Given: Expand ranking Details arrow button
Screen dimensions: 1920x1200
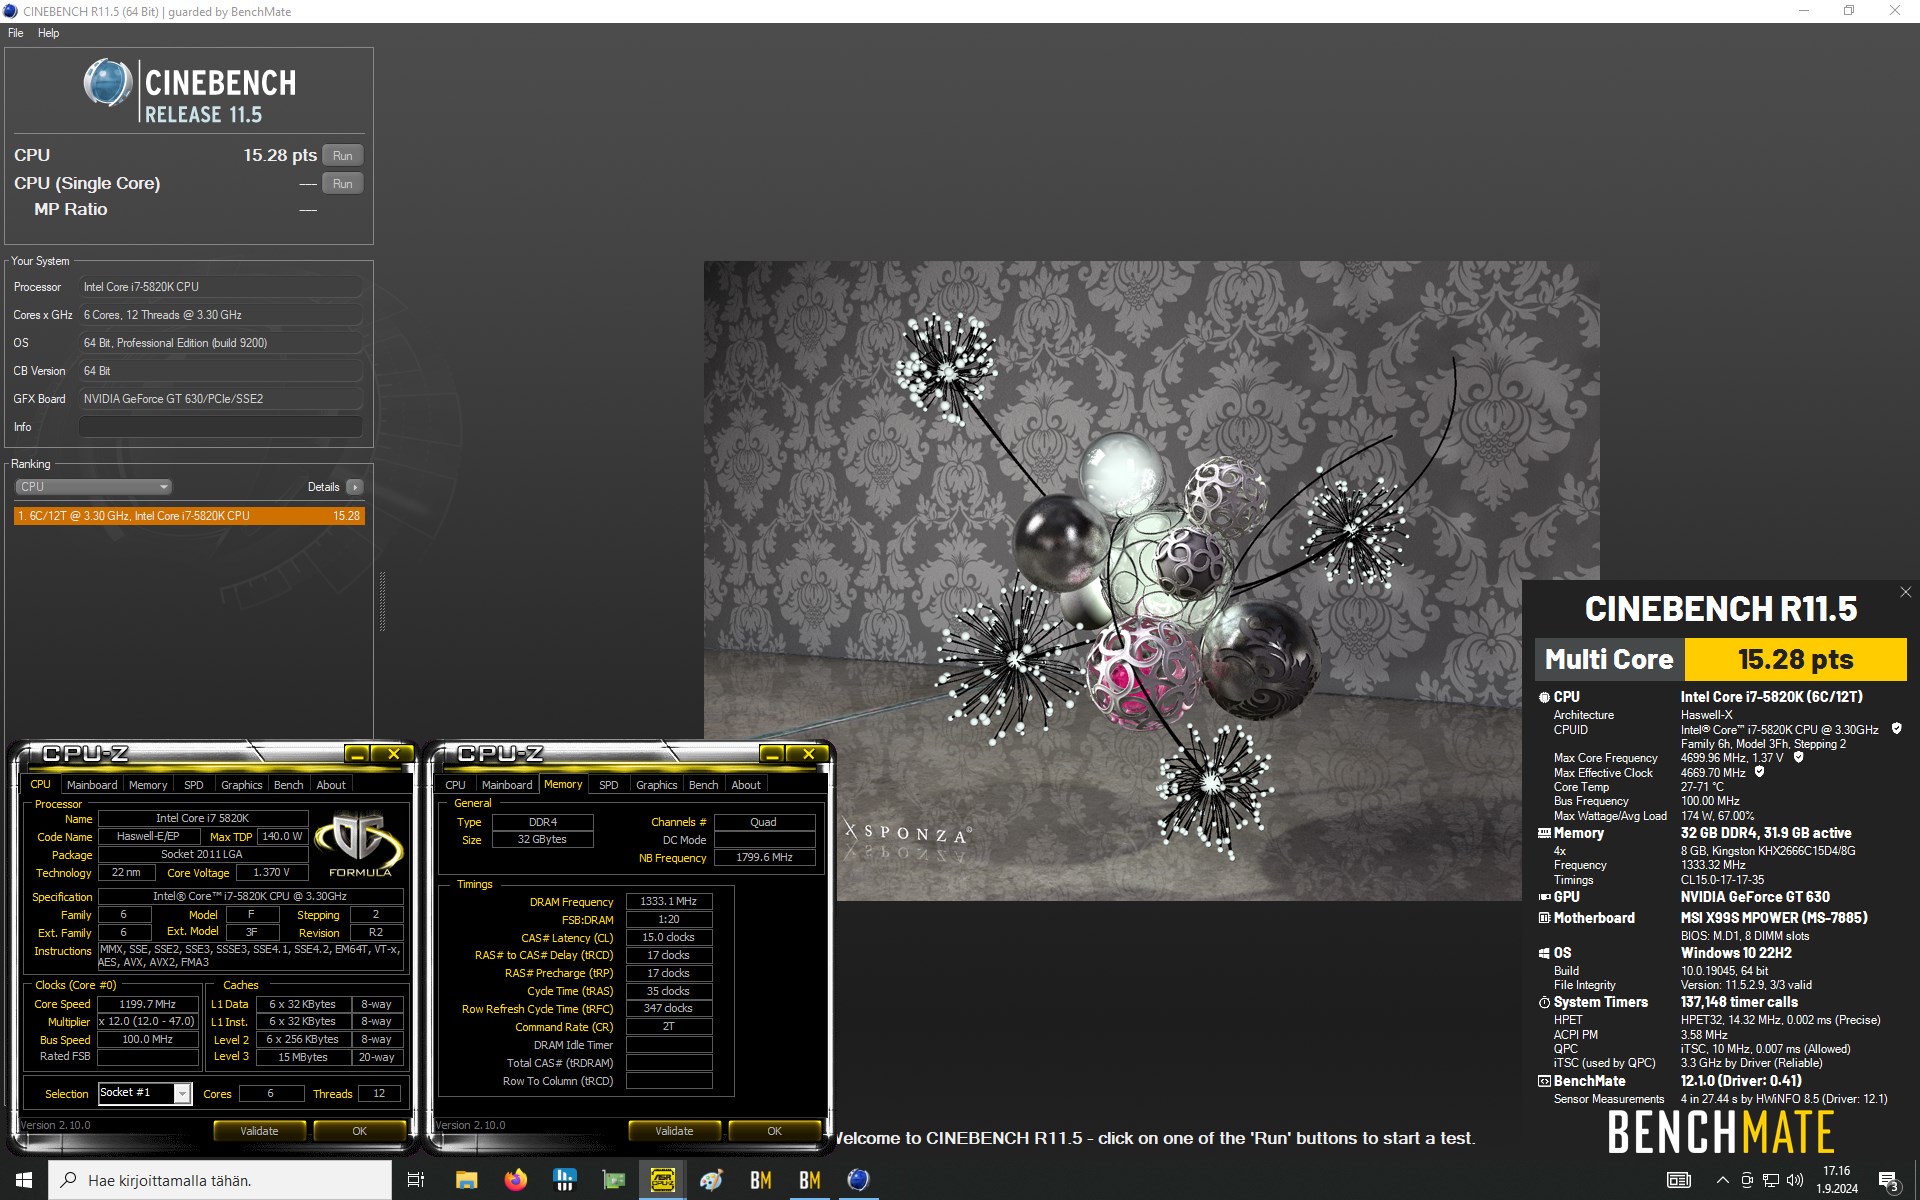Looking at the screenshot, I should coord(355,487).
